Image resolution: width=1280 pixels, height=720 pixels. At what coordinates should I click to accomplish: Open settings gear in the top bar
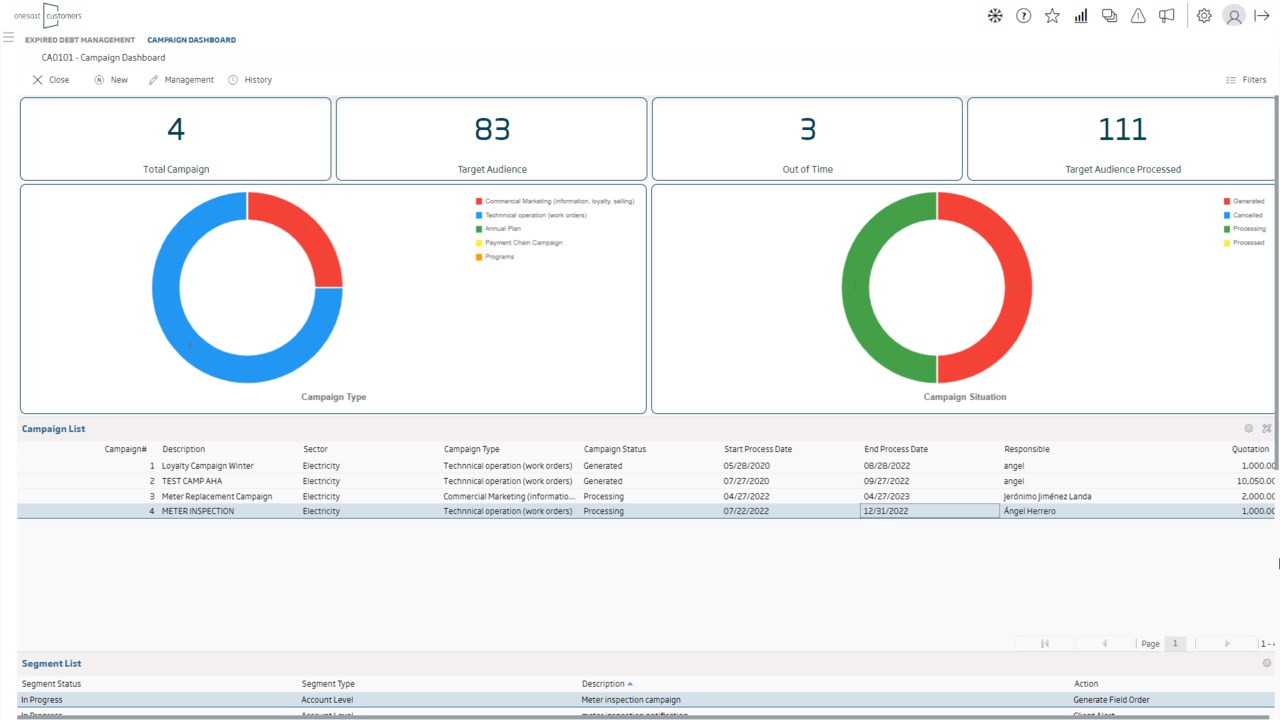click(1204, 16)
